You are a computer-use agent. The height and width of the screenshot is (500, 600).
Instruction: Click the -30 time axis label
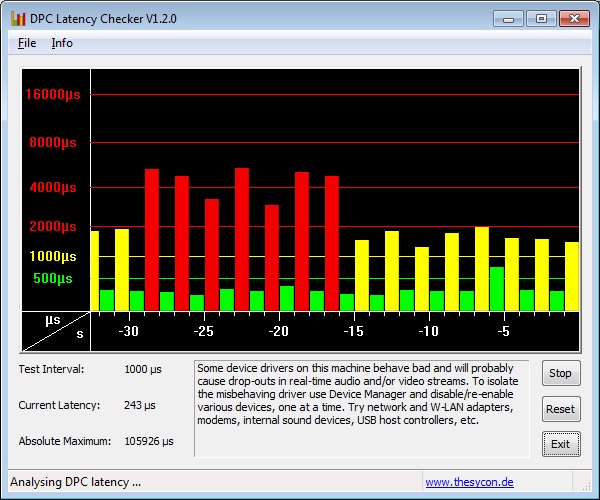[129, 331]
